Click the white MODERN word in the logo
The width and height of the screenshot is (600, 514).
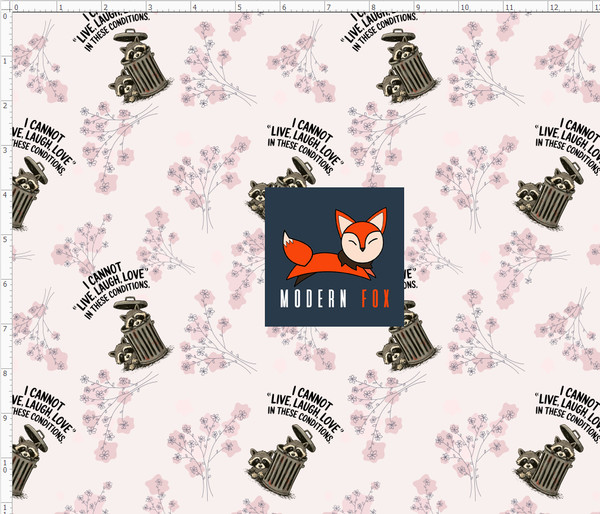click(305, 299)
